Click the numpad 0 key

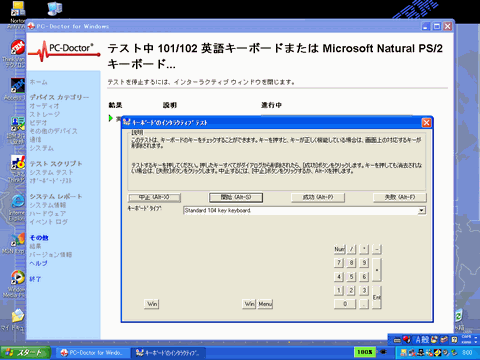[345, 304]
